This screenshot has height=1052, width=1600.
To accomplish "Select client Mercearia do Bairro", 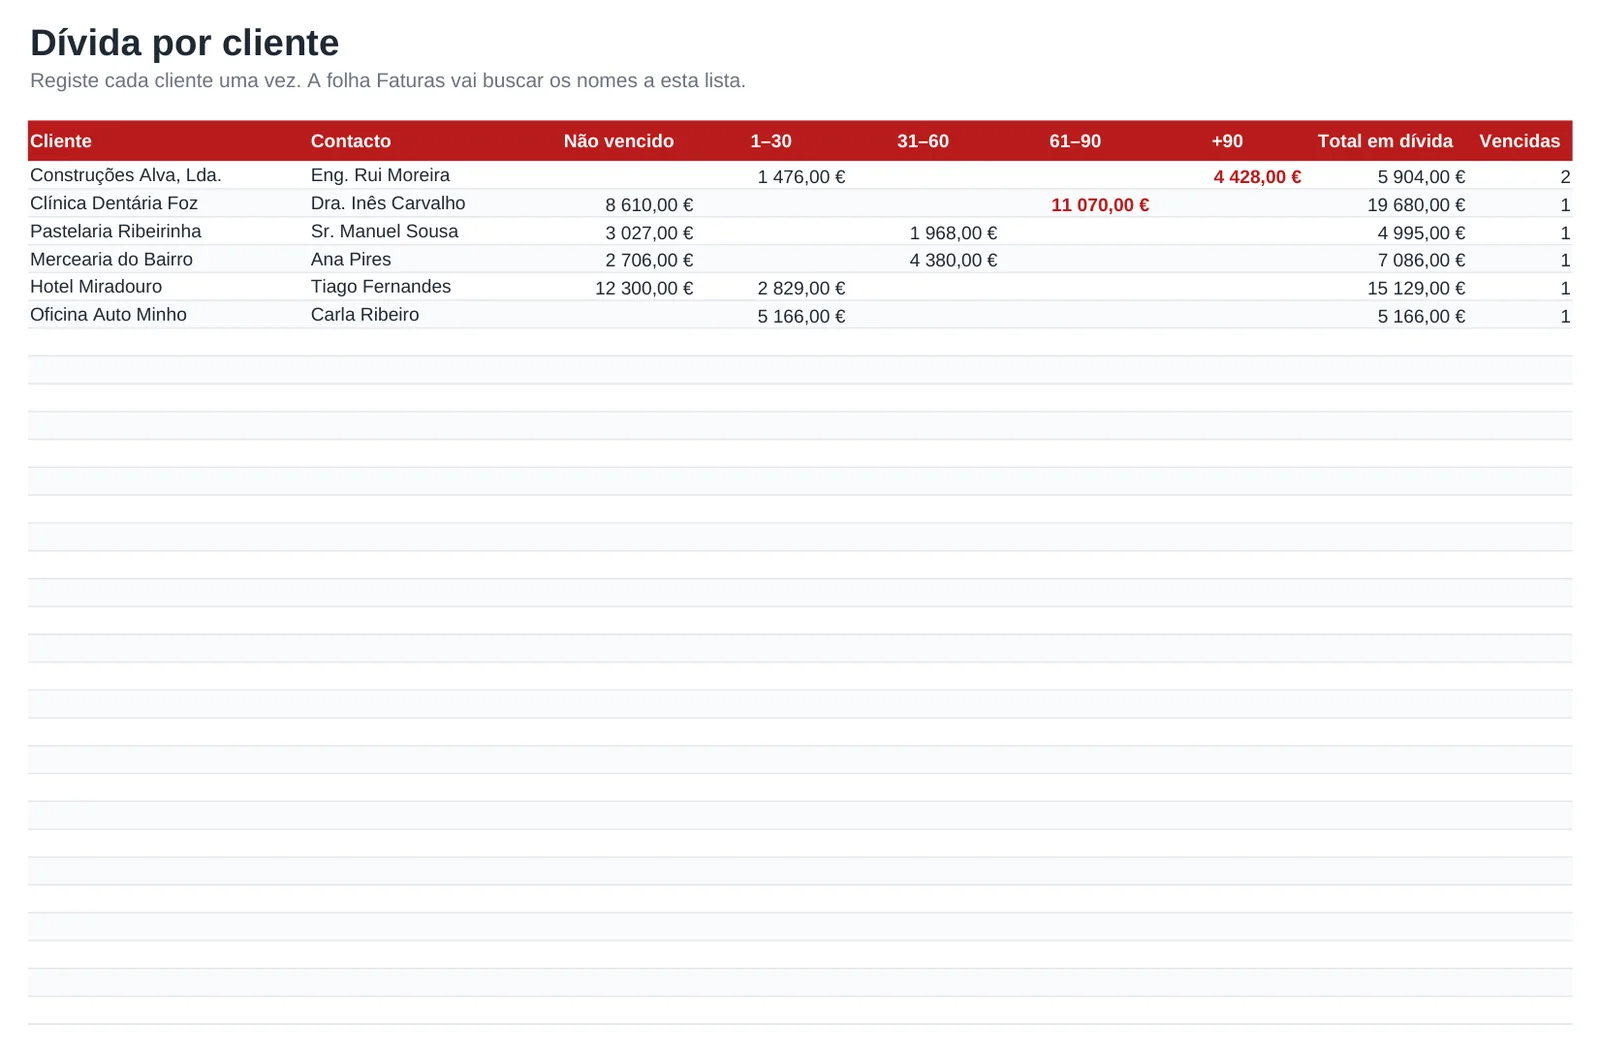I will pyautogui.click(x=111, y=259).
